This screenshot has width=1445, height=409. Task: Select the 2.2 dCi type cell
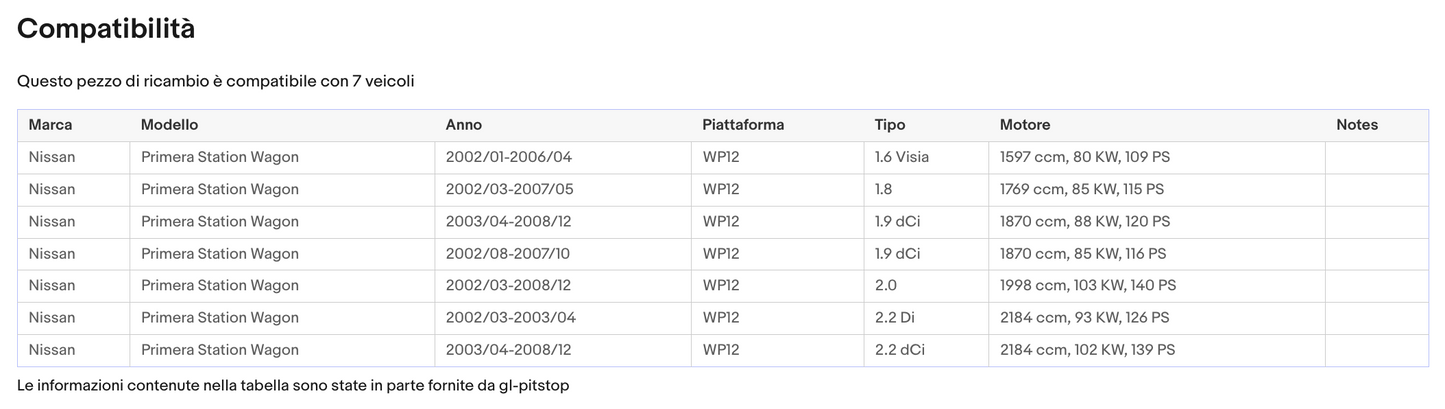pos(897,349)
